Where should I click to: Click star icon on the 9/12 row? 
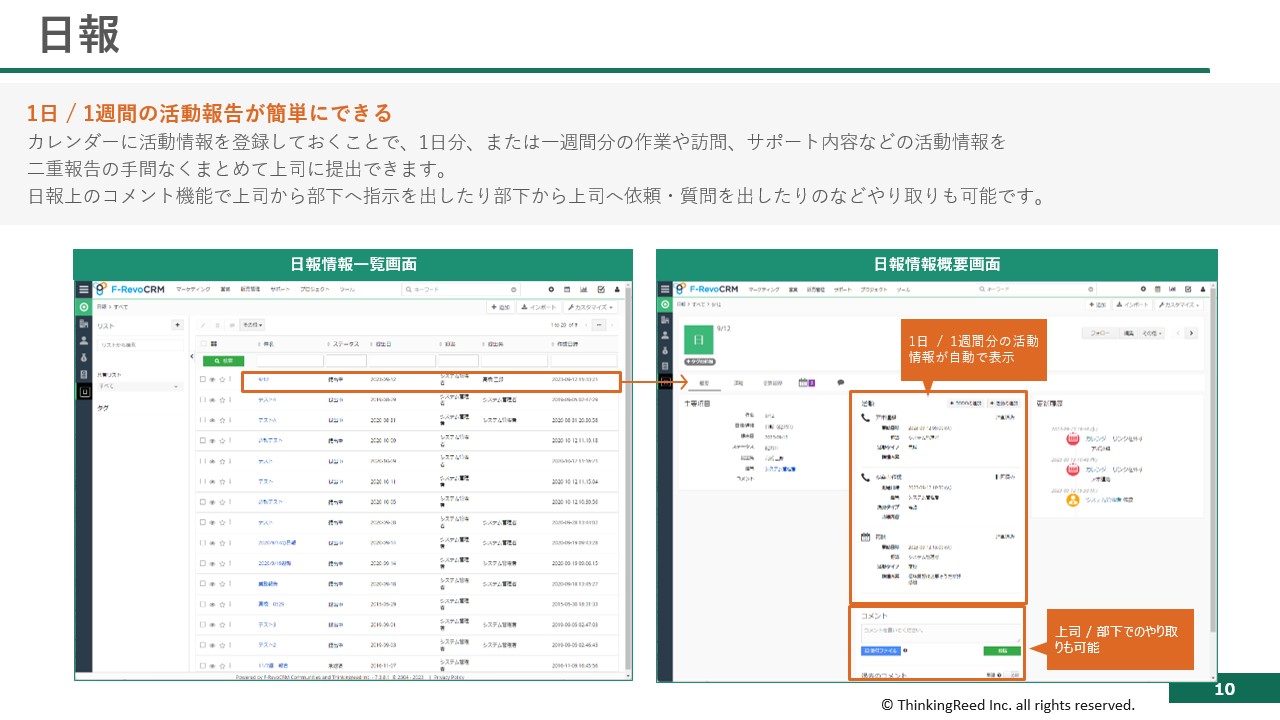pos(222,379)
